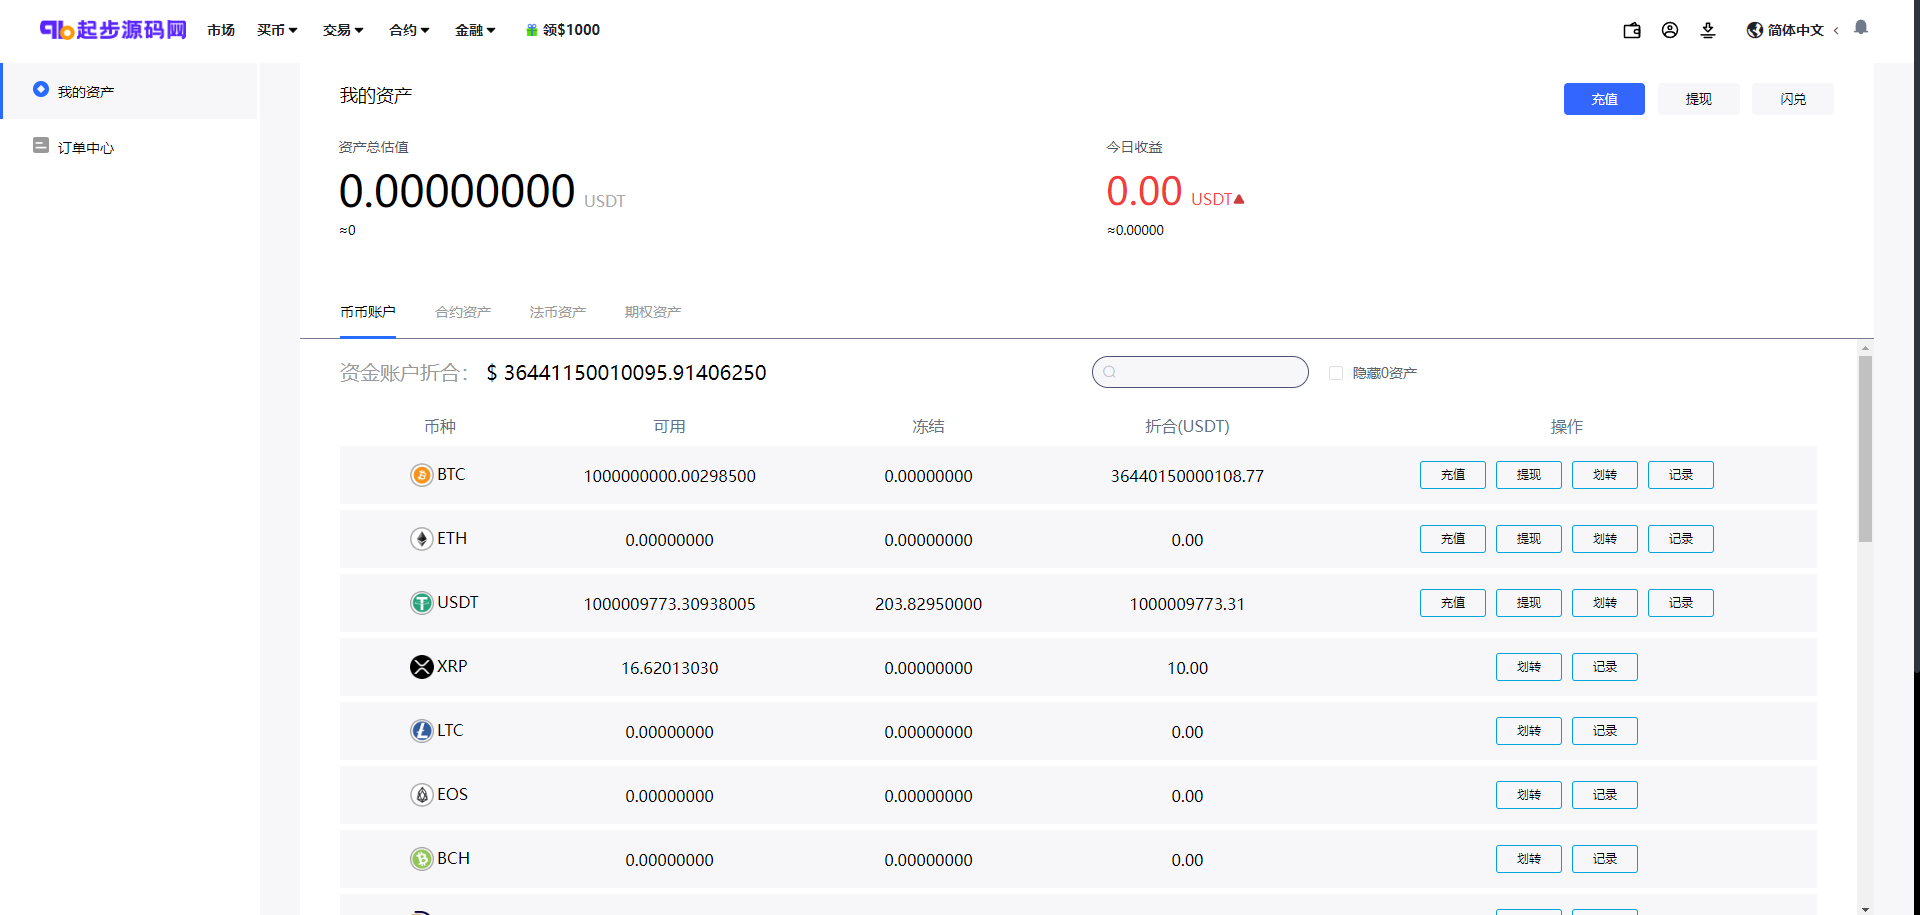This screenshot has height=915, width=1920.
Task: Toggle the 隐藏0资产 checkbox
Action: pos(1336,373)
